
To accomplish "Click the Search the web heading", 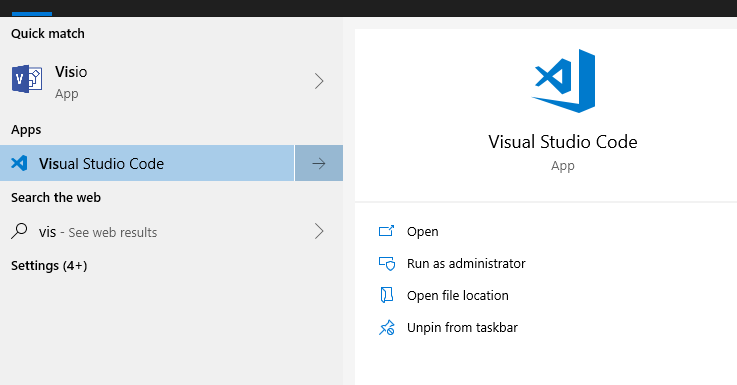I will coord(56,197).
